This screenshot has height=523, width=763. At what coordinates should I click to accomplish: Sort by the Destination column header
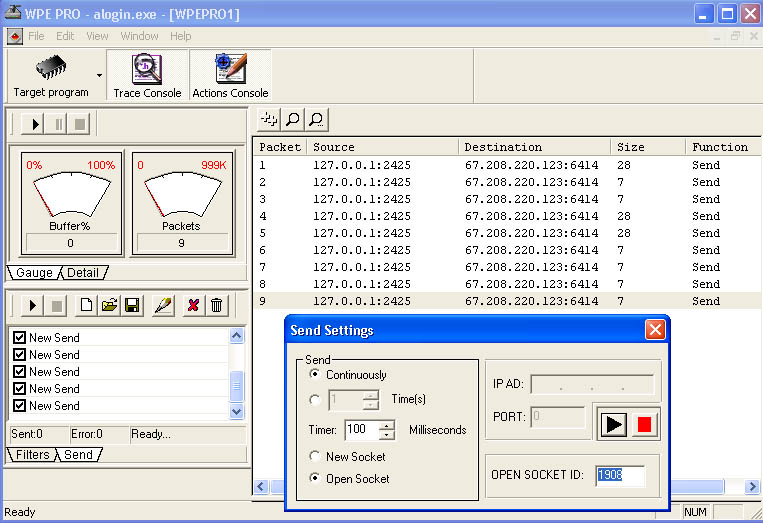pyautogui.click(x=534, y=147)
